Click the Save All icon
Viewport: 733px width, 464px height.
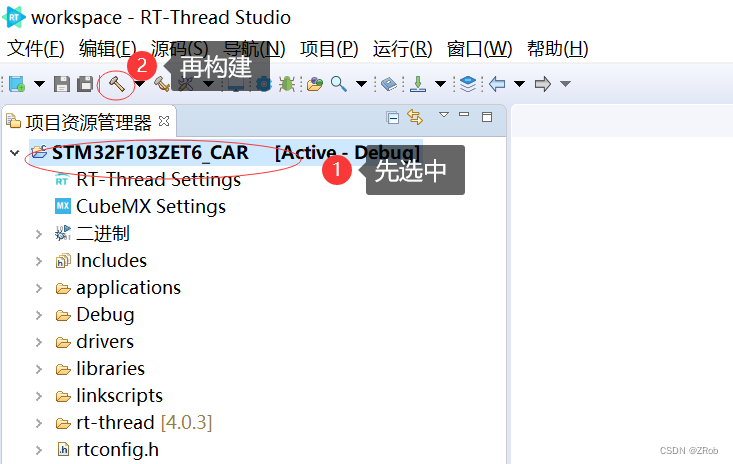point(85,84)
